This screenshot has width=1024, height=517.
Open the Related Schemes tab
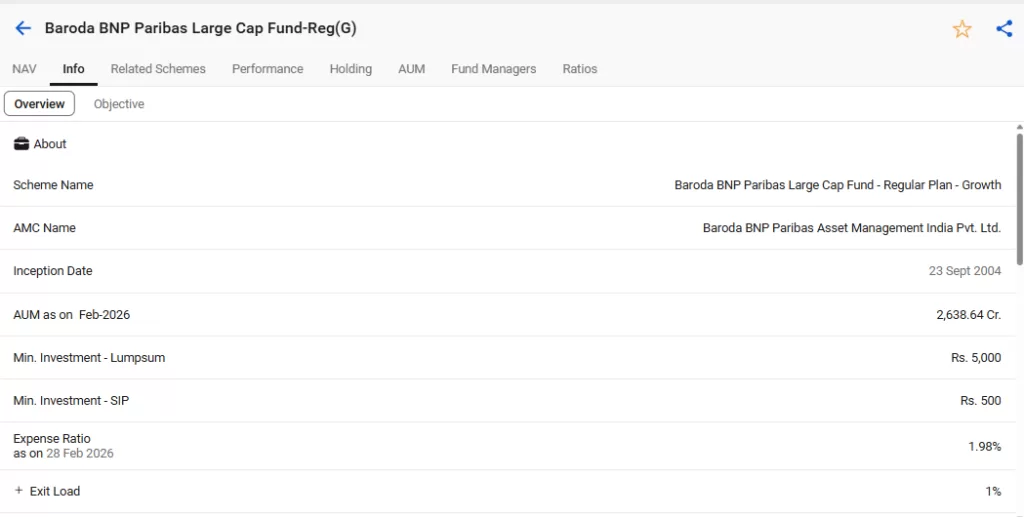(158, 69)
